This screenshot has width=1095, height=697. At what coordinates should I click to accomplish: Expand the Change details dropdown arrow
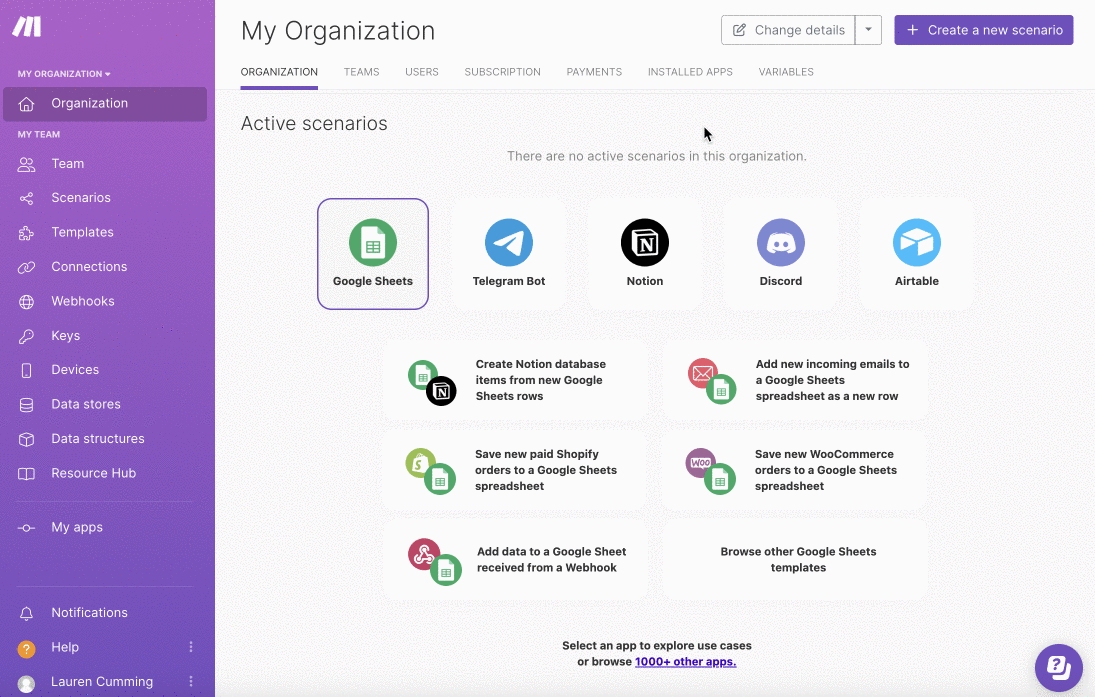[x=868, y=30]
